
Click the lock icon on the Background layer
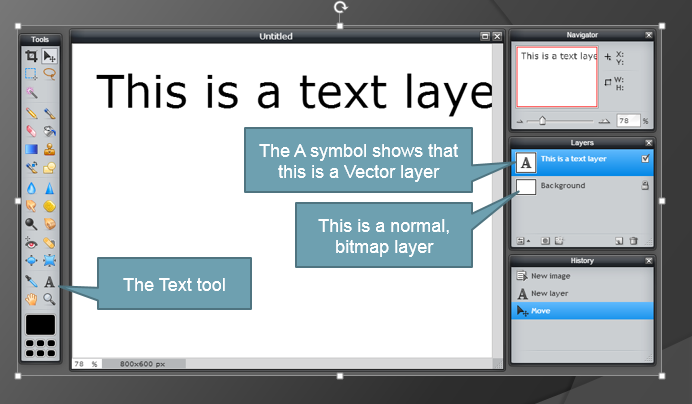coord(644,186)
